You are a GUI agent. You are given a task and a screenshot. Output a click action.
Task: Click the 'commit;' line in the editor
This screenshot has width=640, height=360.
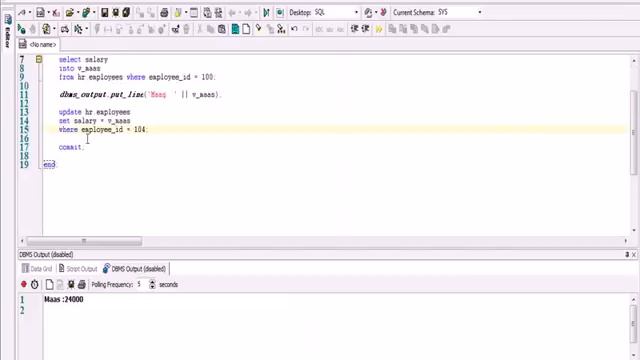click(71, 147)
